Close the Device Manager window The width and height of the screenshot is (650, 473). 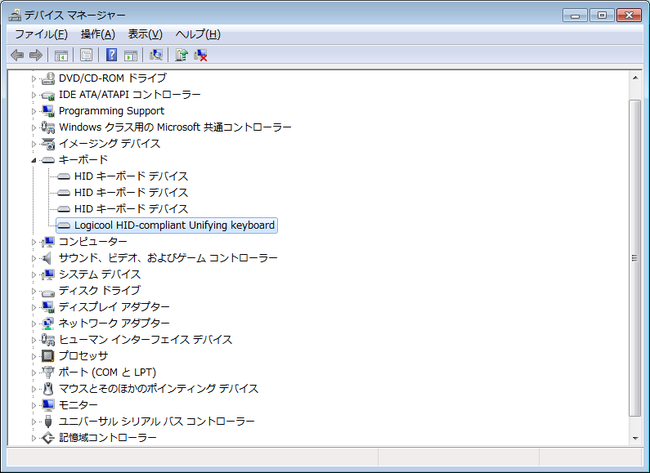(x=629, y=15)
